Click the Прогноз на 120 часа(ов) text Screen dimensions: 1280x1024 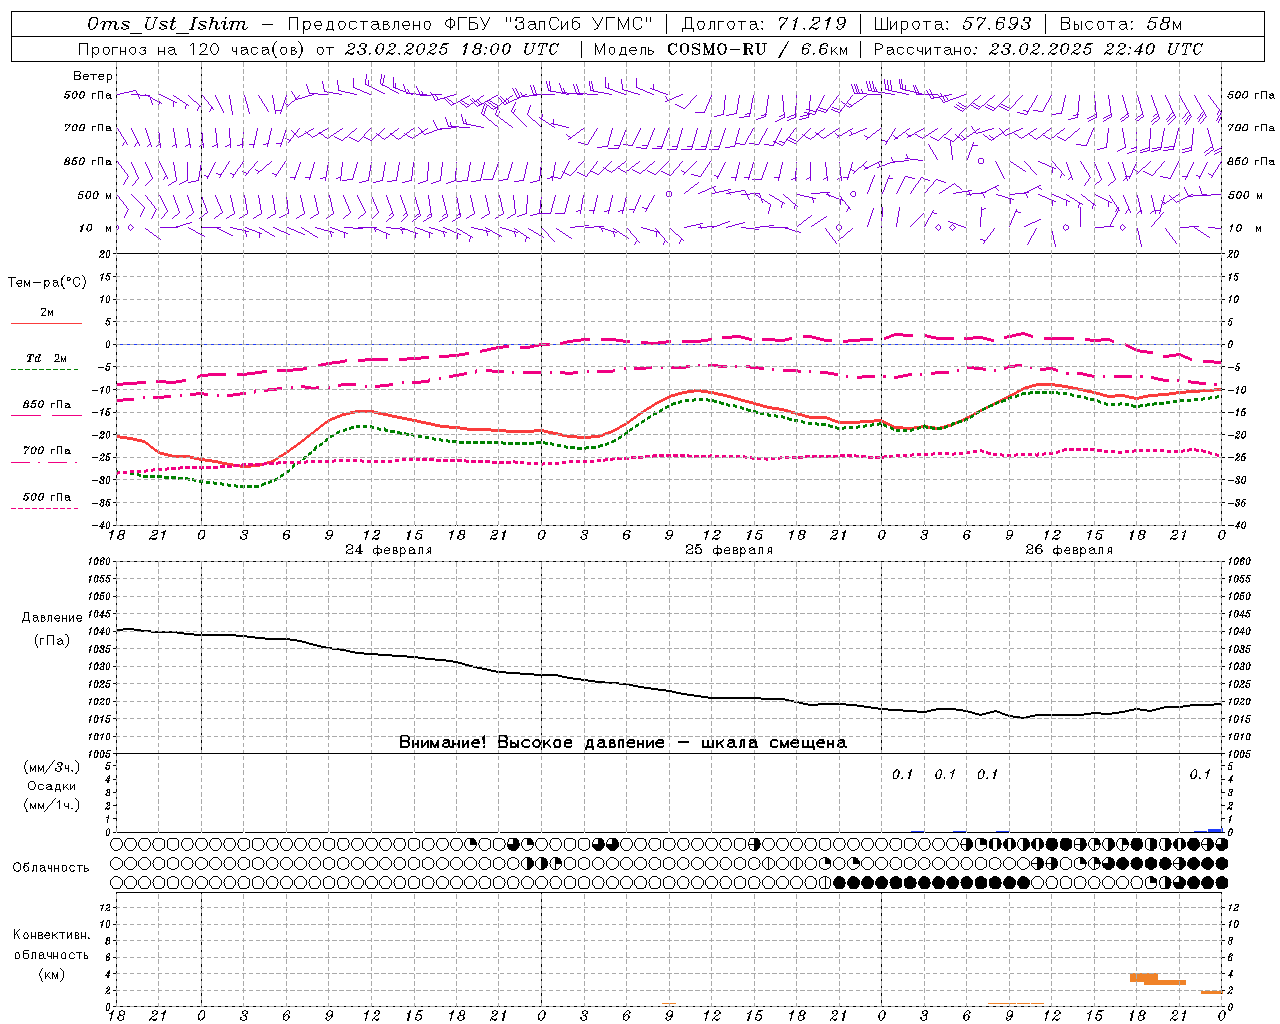click(192, 49)
